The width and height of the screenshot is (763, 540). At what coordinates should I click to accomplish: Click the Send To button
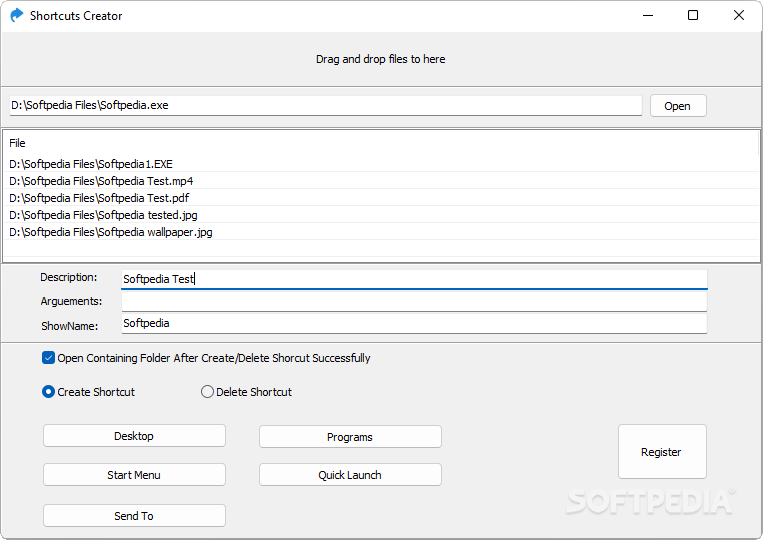[134, 516]
